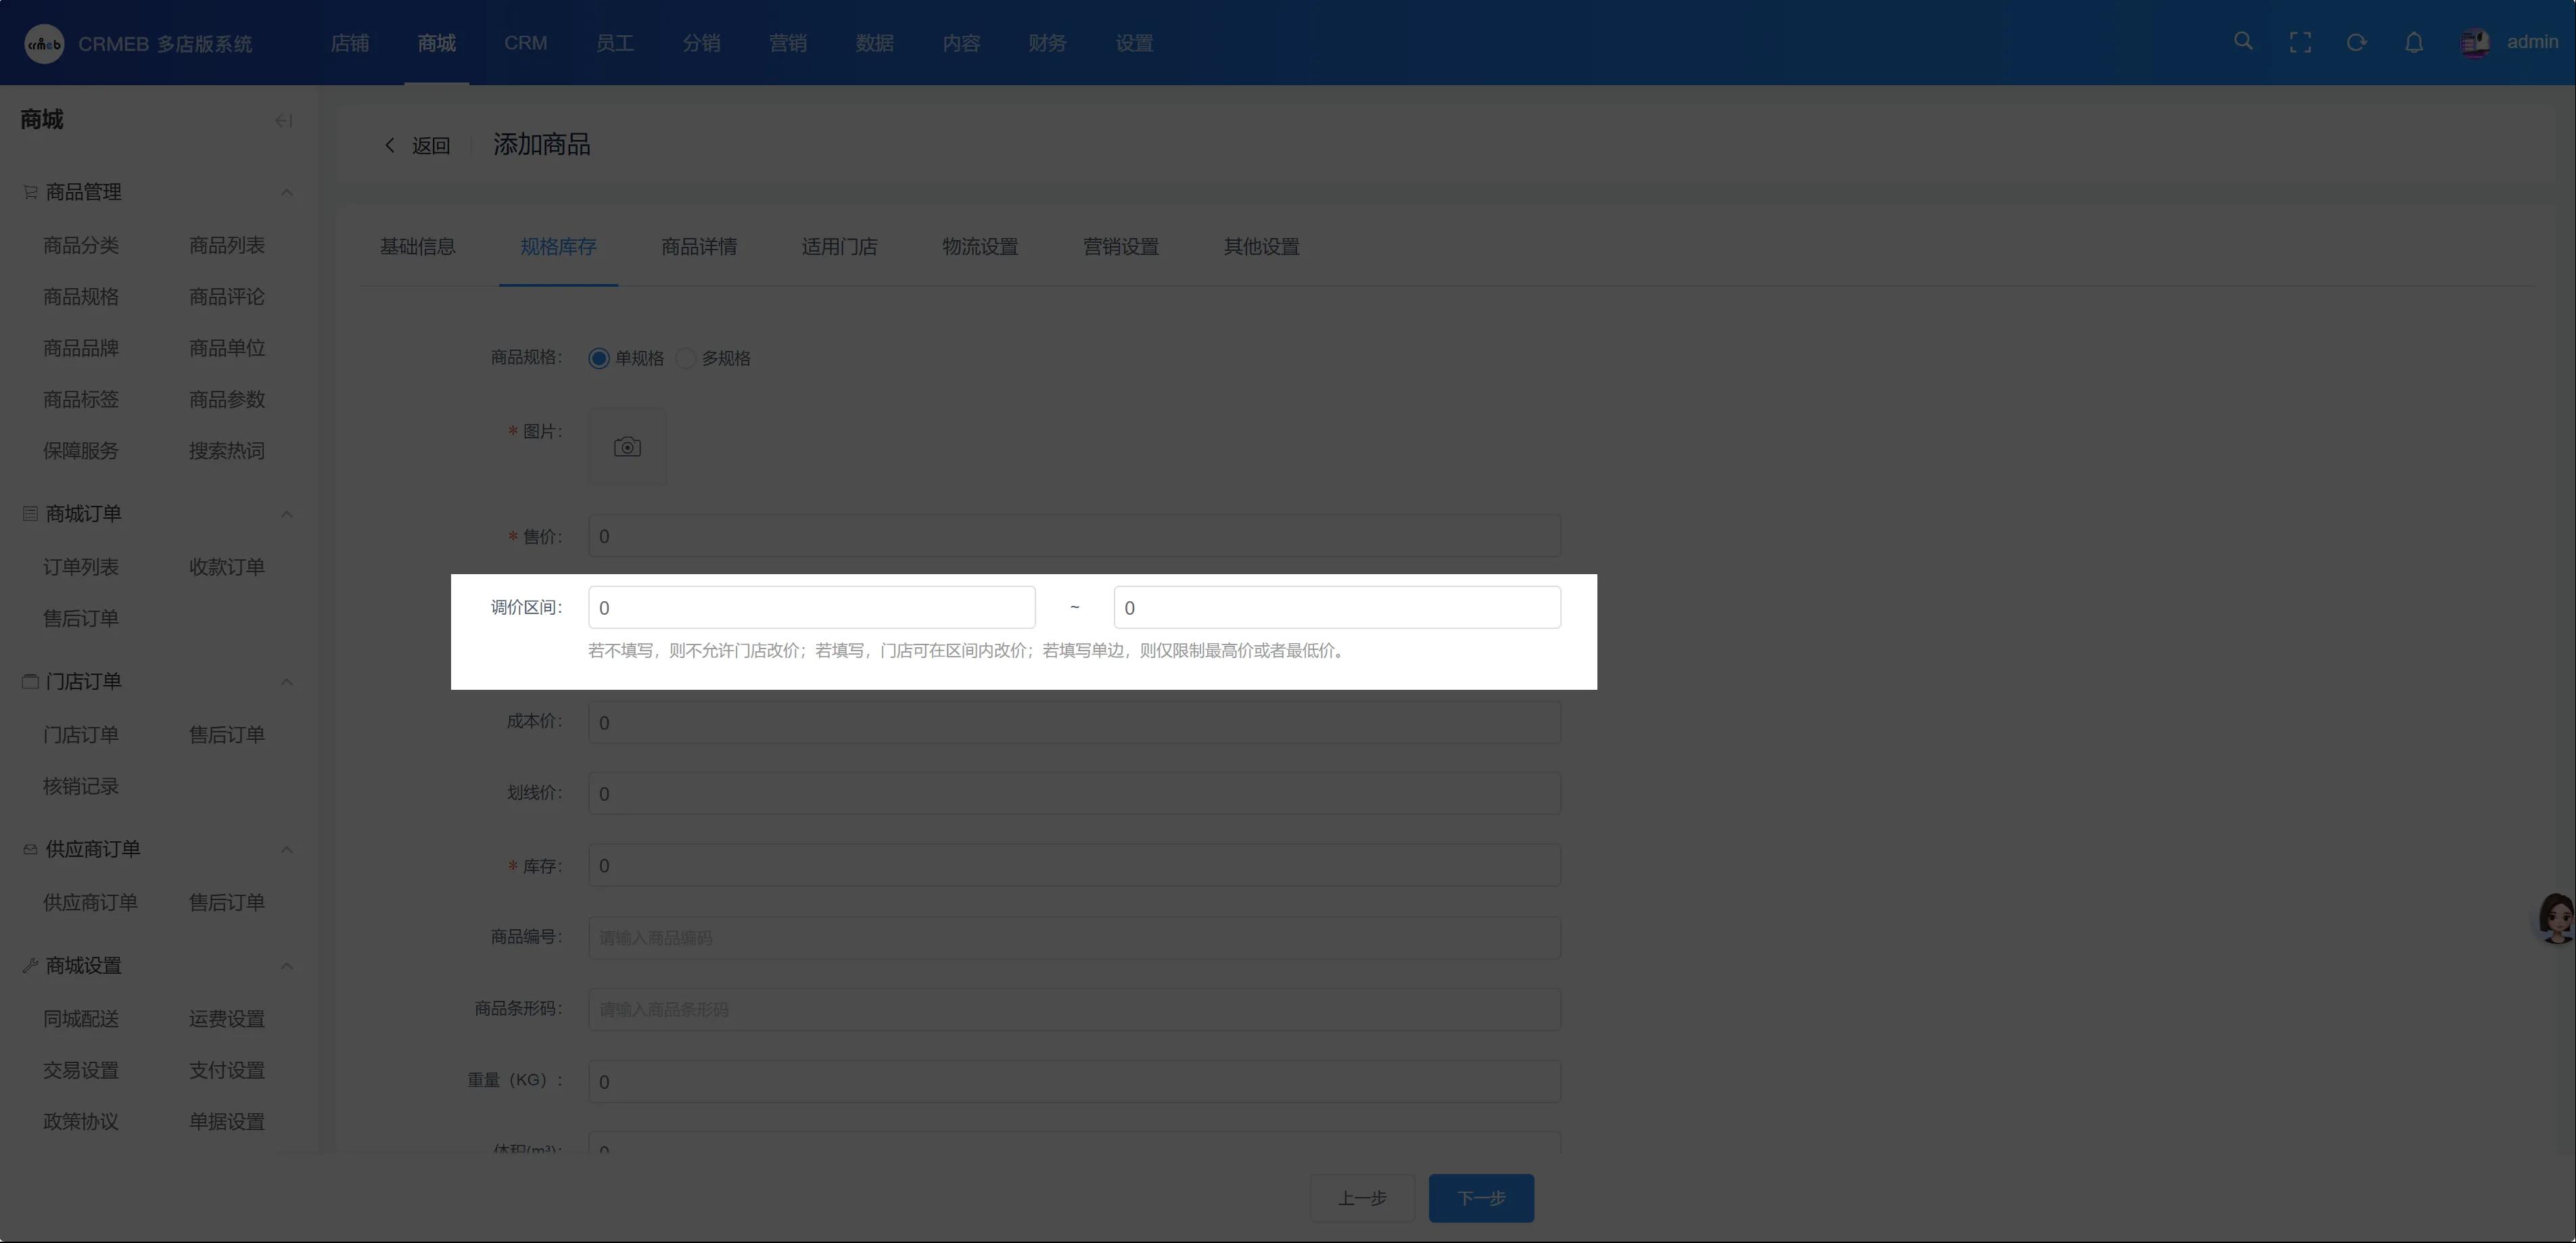Click the 供应商订单 section icon
This screenshot has height=1243, width=2576.
pos(30,850)
